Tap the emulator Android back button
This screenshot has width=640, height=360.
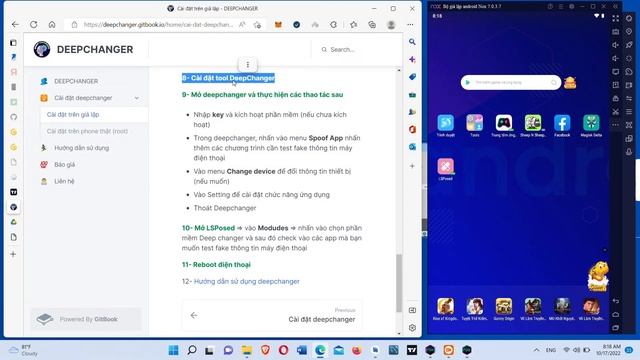(616, 301)
